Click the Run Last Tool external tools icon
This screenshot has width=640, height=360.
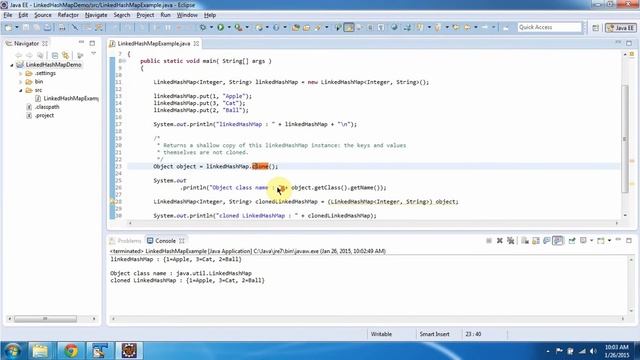point(238,27)
